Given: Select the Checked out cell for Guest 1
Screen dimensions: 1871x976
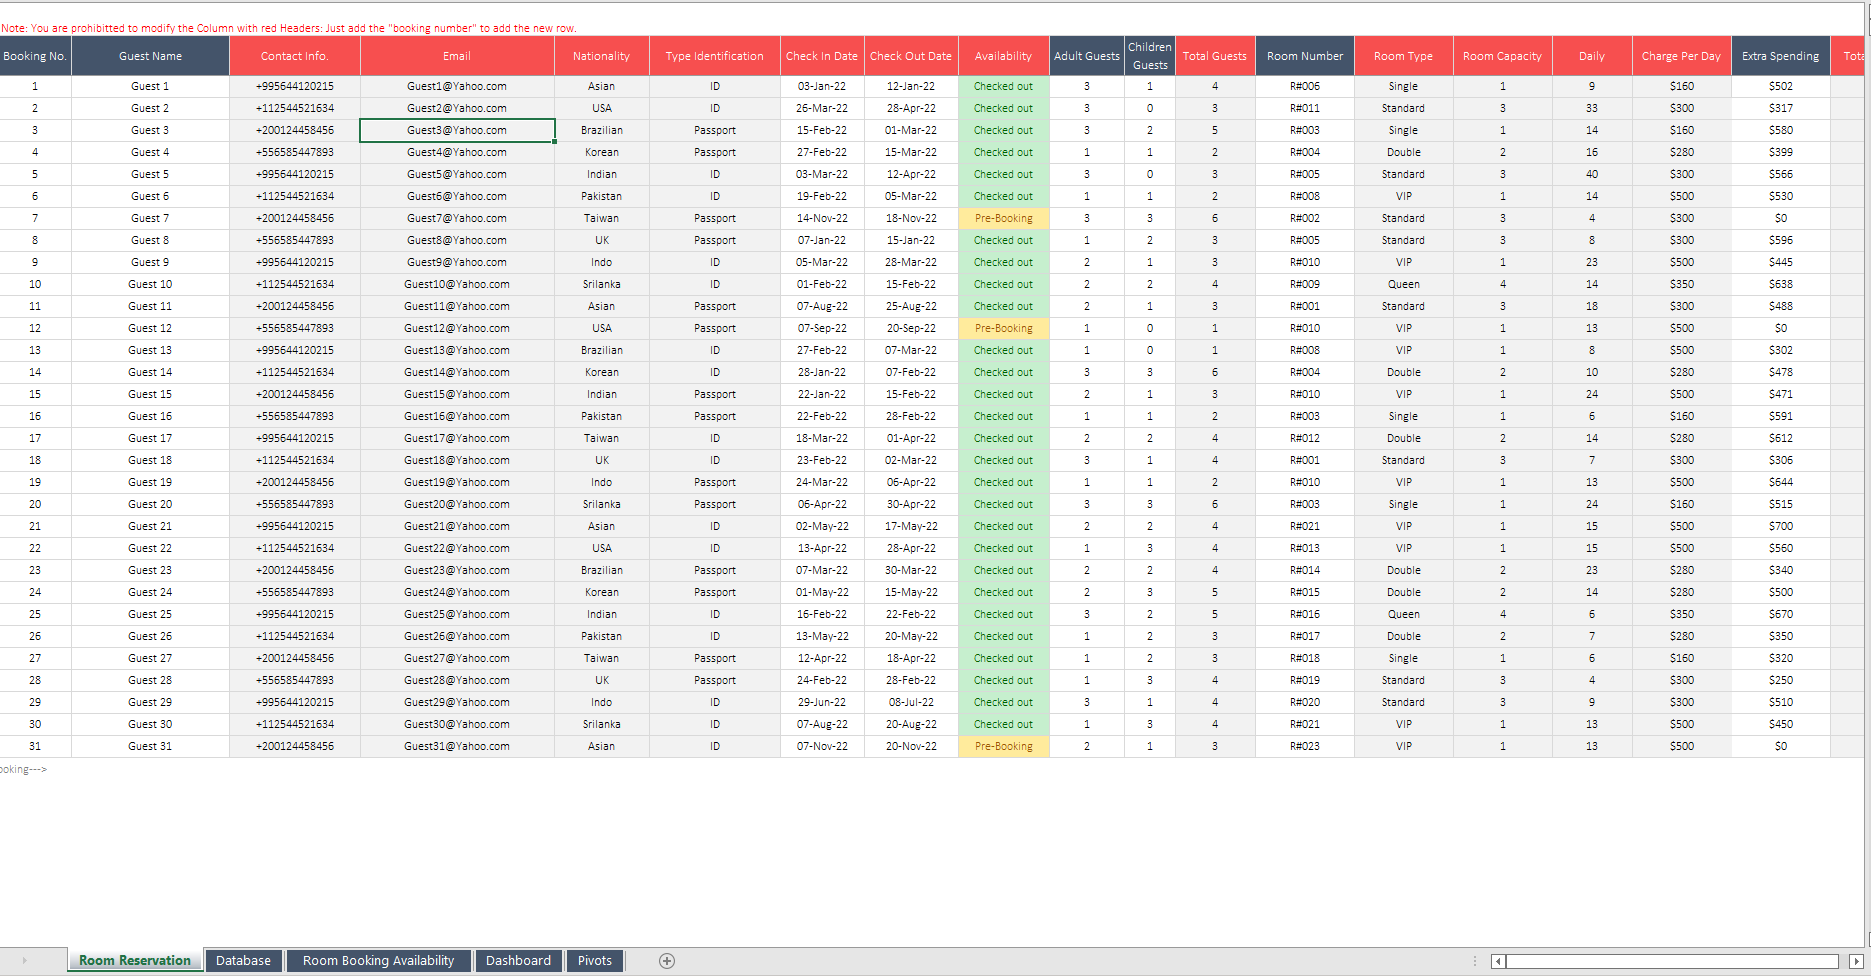Looking at the screenshot, I should 1003,86.
